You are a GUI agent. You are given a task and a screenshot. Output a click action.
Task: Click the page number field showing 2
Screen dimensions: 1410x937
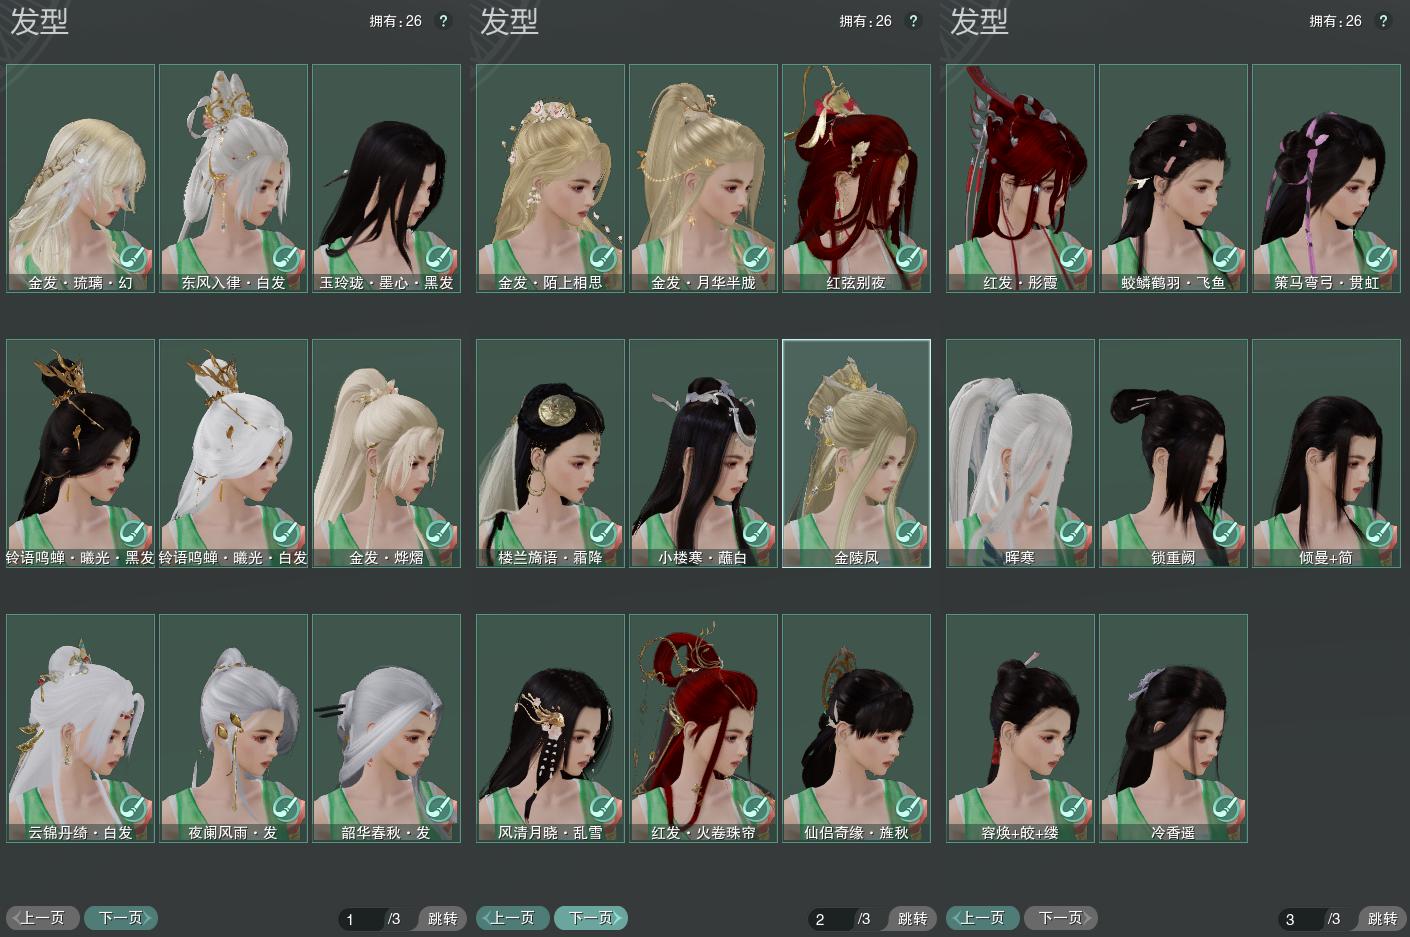pyautogui.click(x=832, y=919)
